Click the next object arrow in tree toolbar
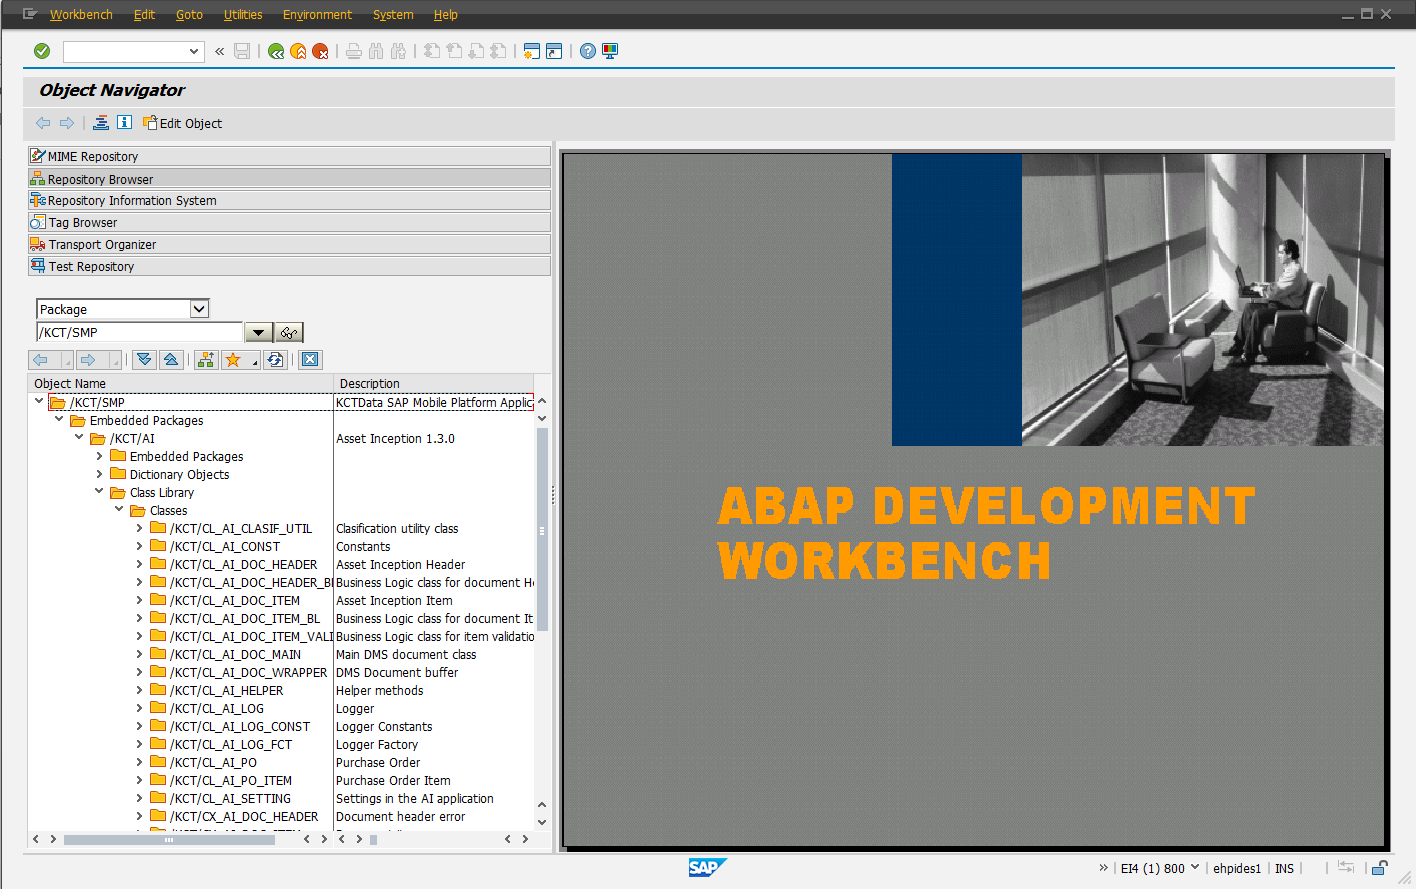Screen dimensions: 1416x889 point(88,360)
